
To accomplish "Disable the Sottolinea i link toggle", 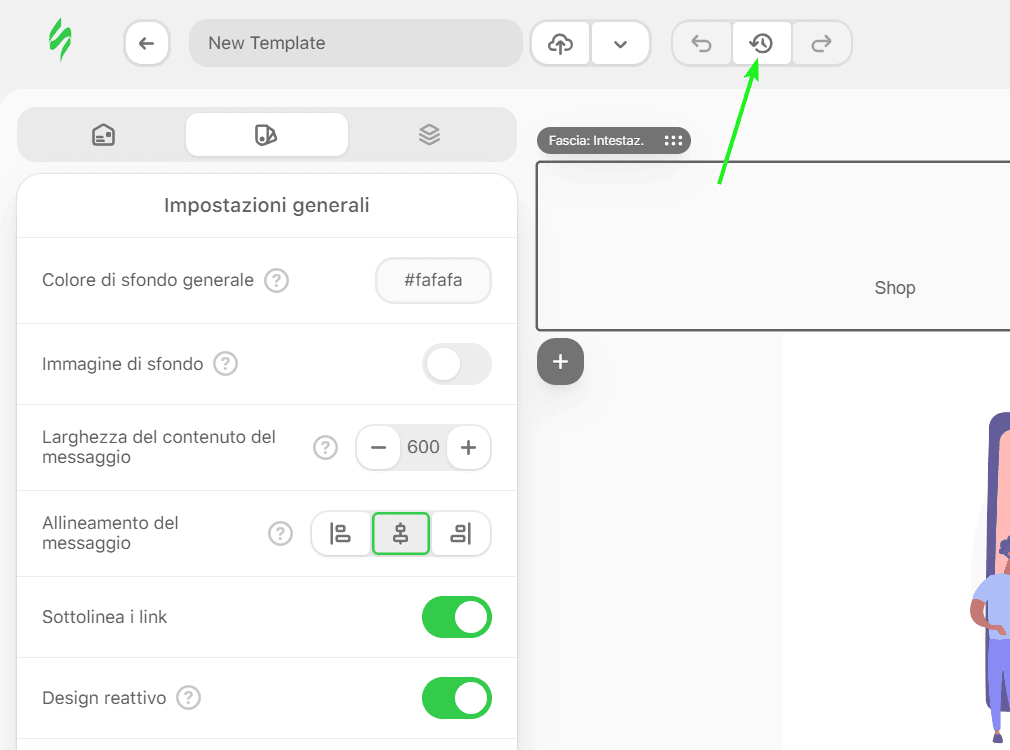I will coord(457,617).
